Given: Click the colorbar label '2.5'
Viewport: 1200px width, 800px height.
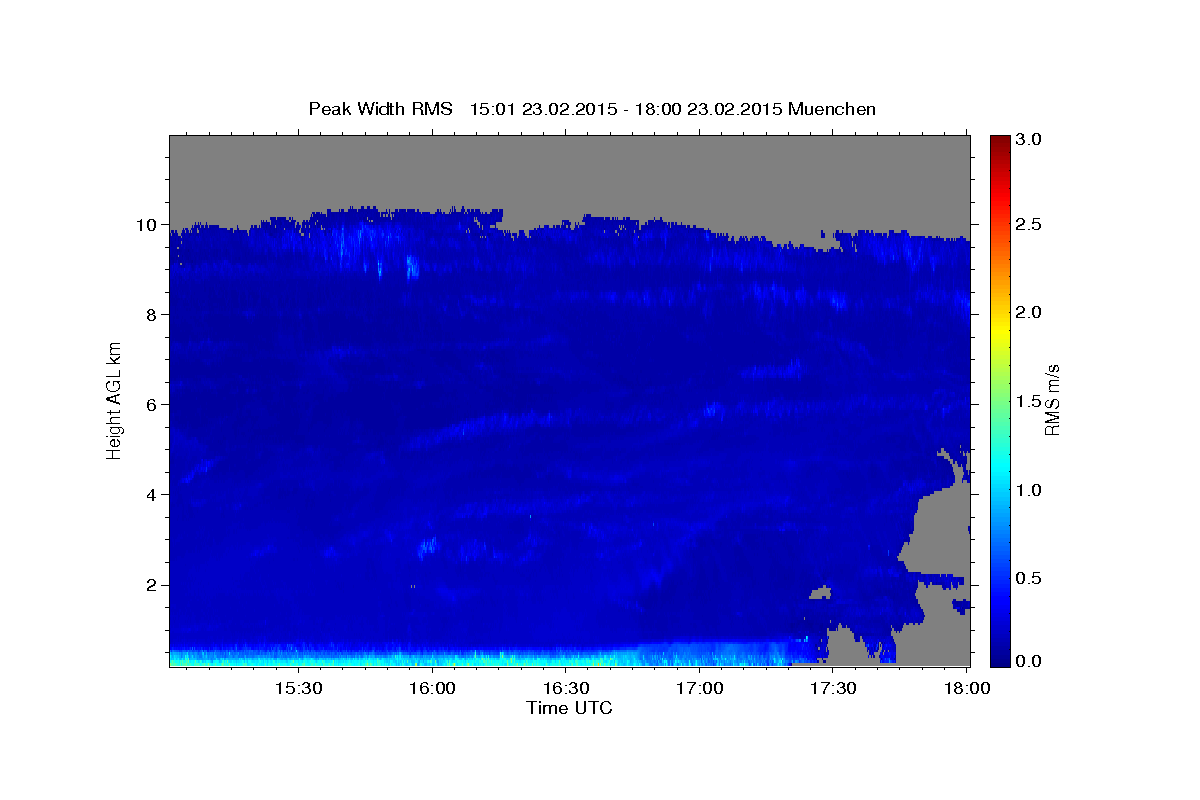Looking at the screenshot, I should (x=1030, y=224).
